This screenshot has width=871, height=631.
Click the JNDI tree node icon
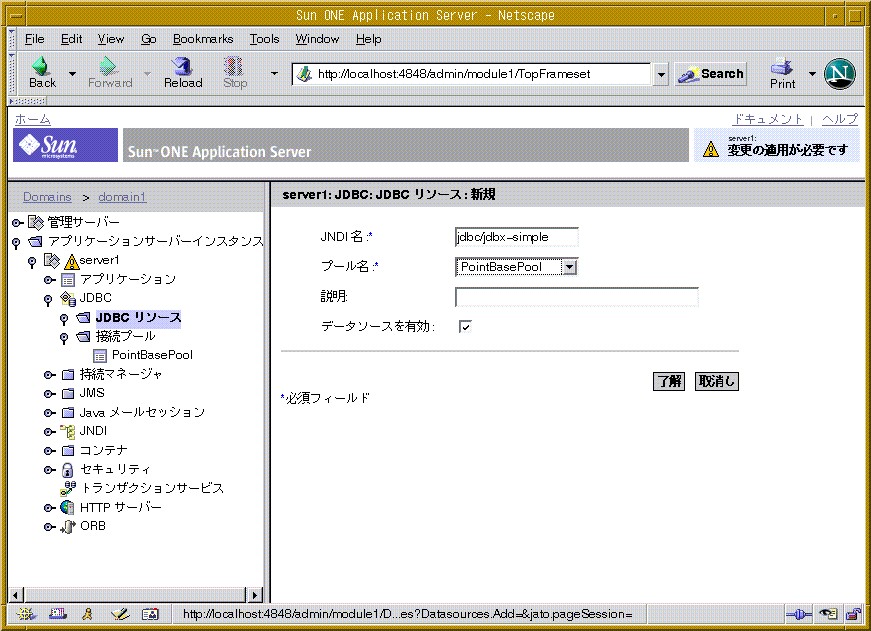(x=68, y=432)
